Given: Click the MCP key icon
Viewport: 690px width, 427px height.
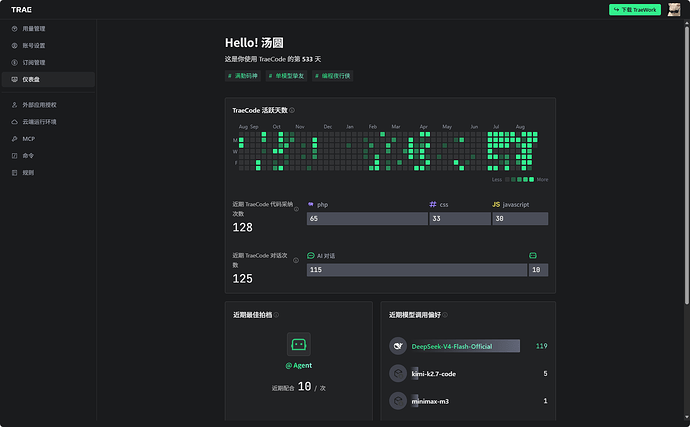Looking at the screenshot, I should pyautogui.click(x=15, y=139).
